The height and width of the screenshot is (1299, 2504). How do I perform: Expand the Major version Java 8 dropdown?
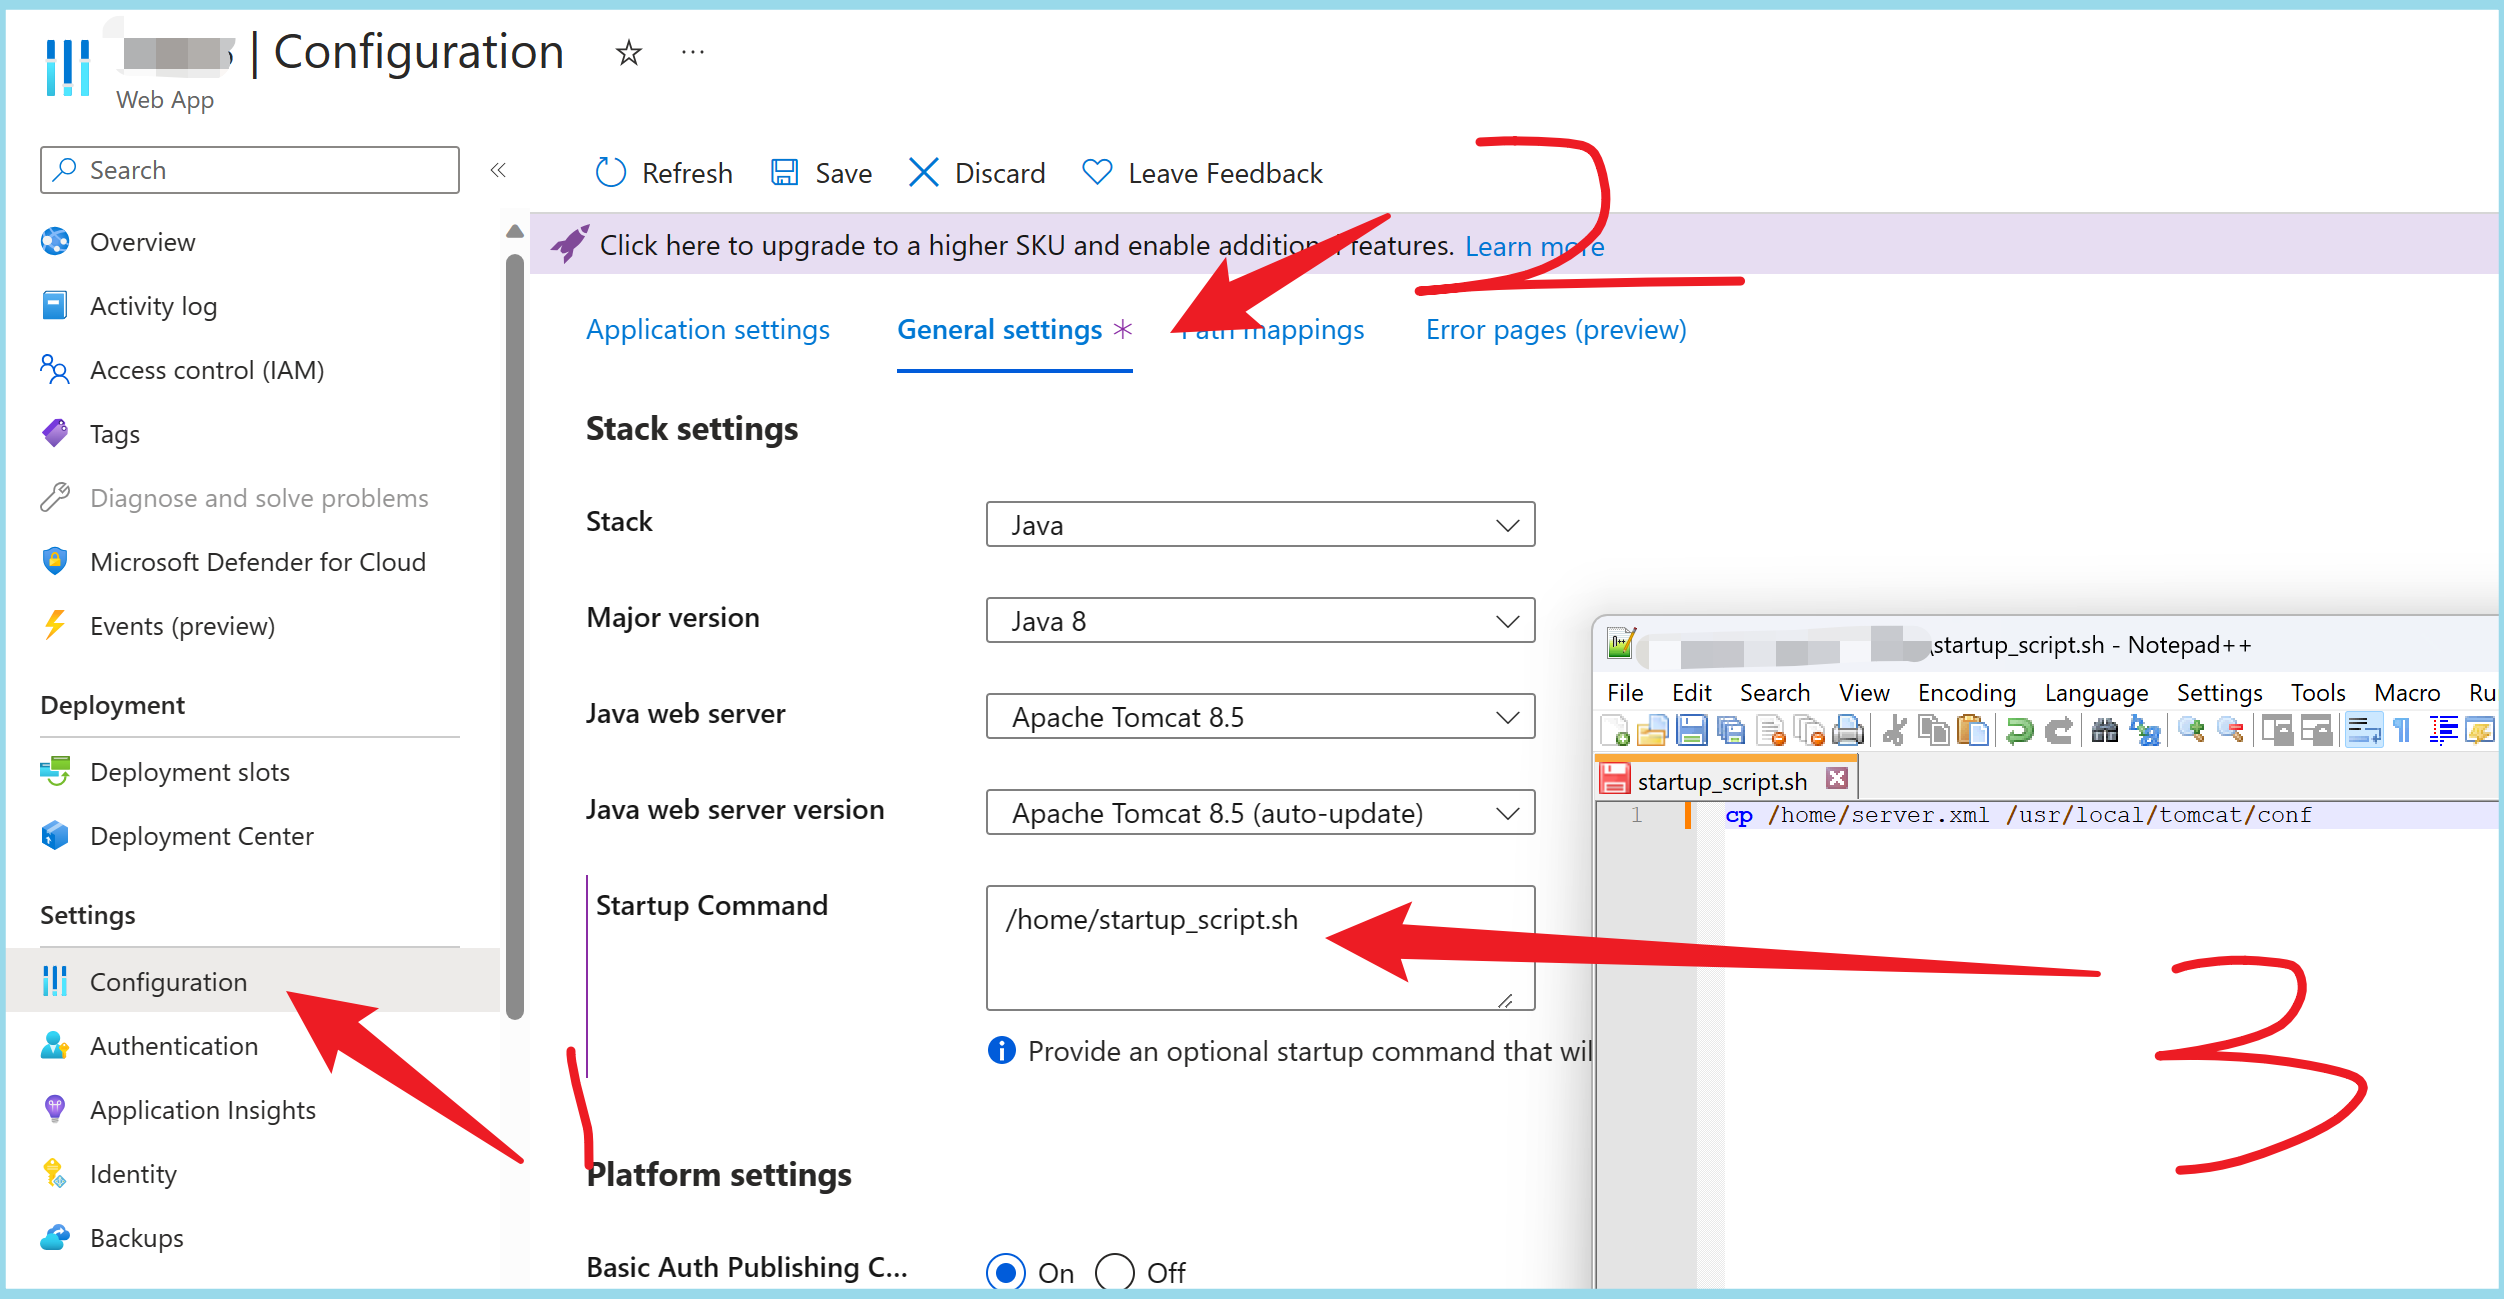point(1259,621)
